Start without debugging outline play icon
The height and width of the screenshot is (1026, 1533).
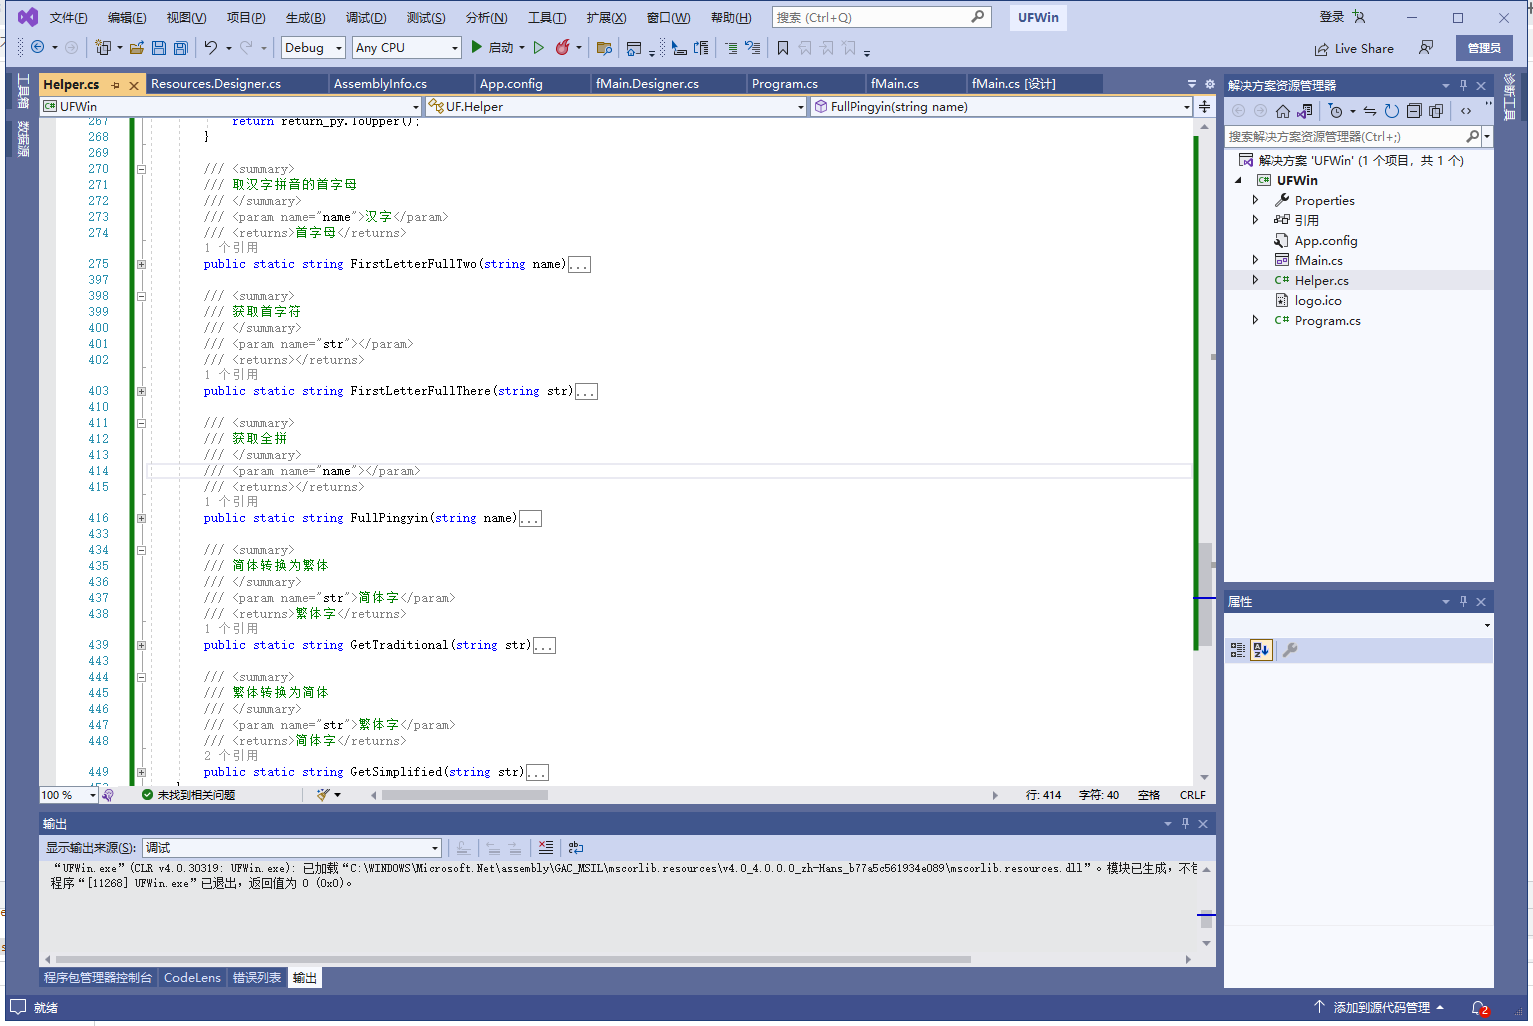pos(539,47)
